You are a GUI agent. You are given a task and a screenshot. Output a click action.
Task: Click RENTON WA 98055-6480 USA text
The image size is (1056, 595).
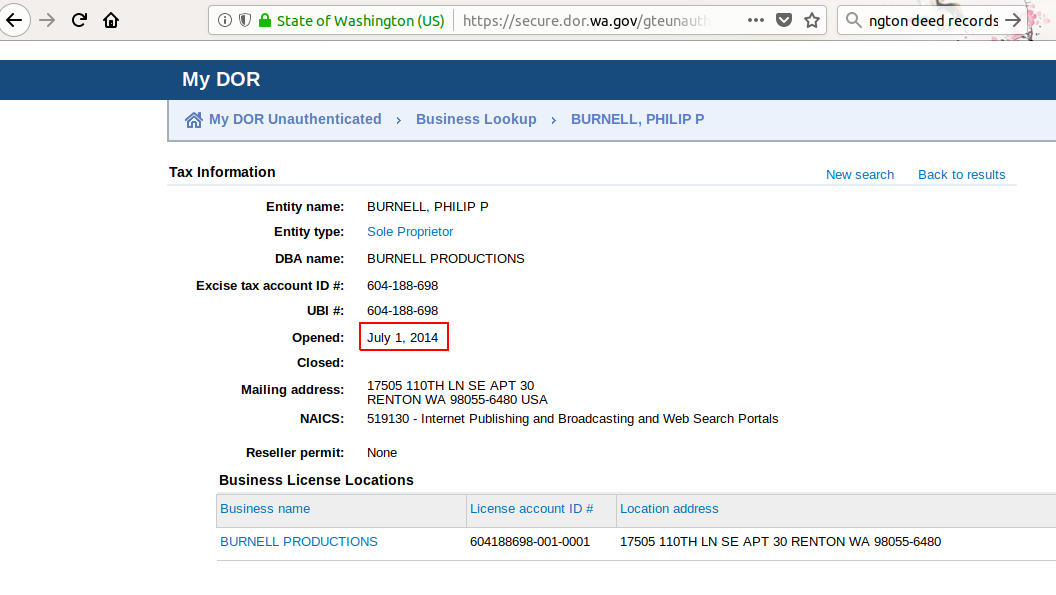(457, 400)
